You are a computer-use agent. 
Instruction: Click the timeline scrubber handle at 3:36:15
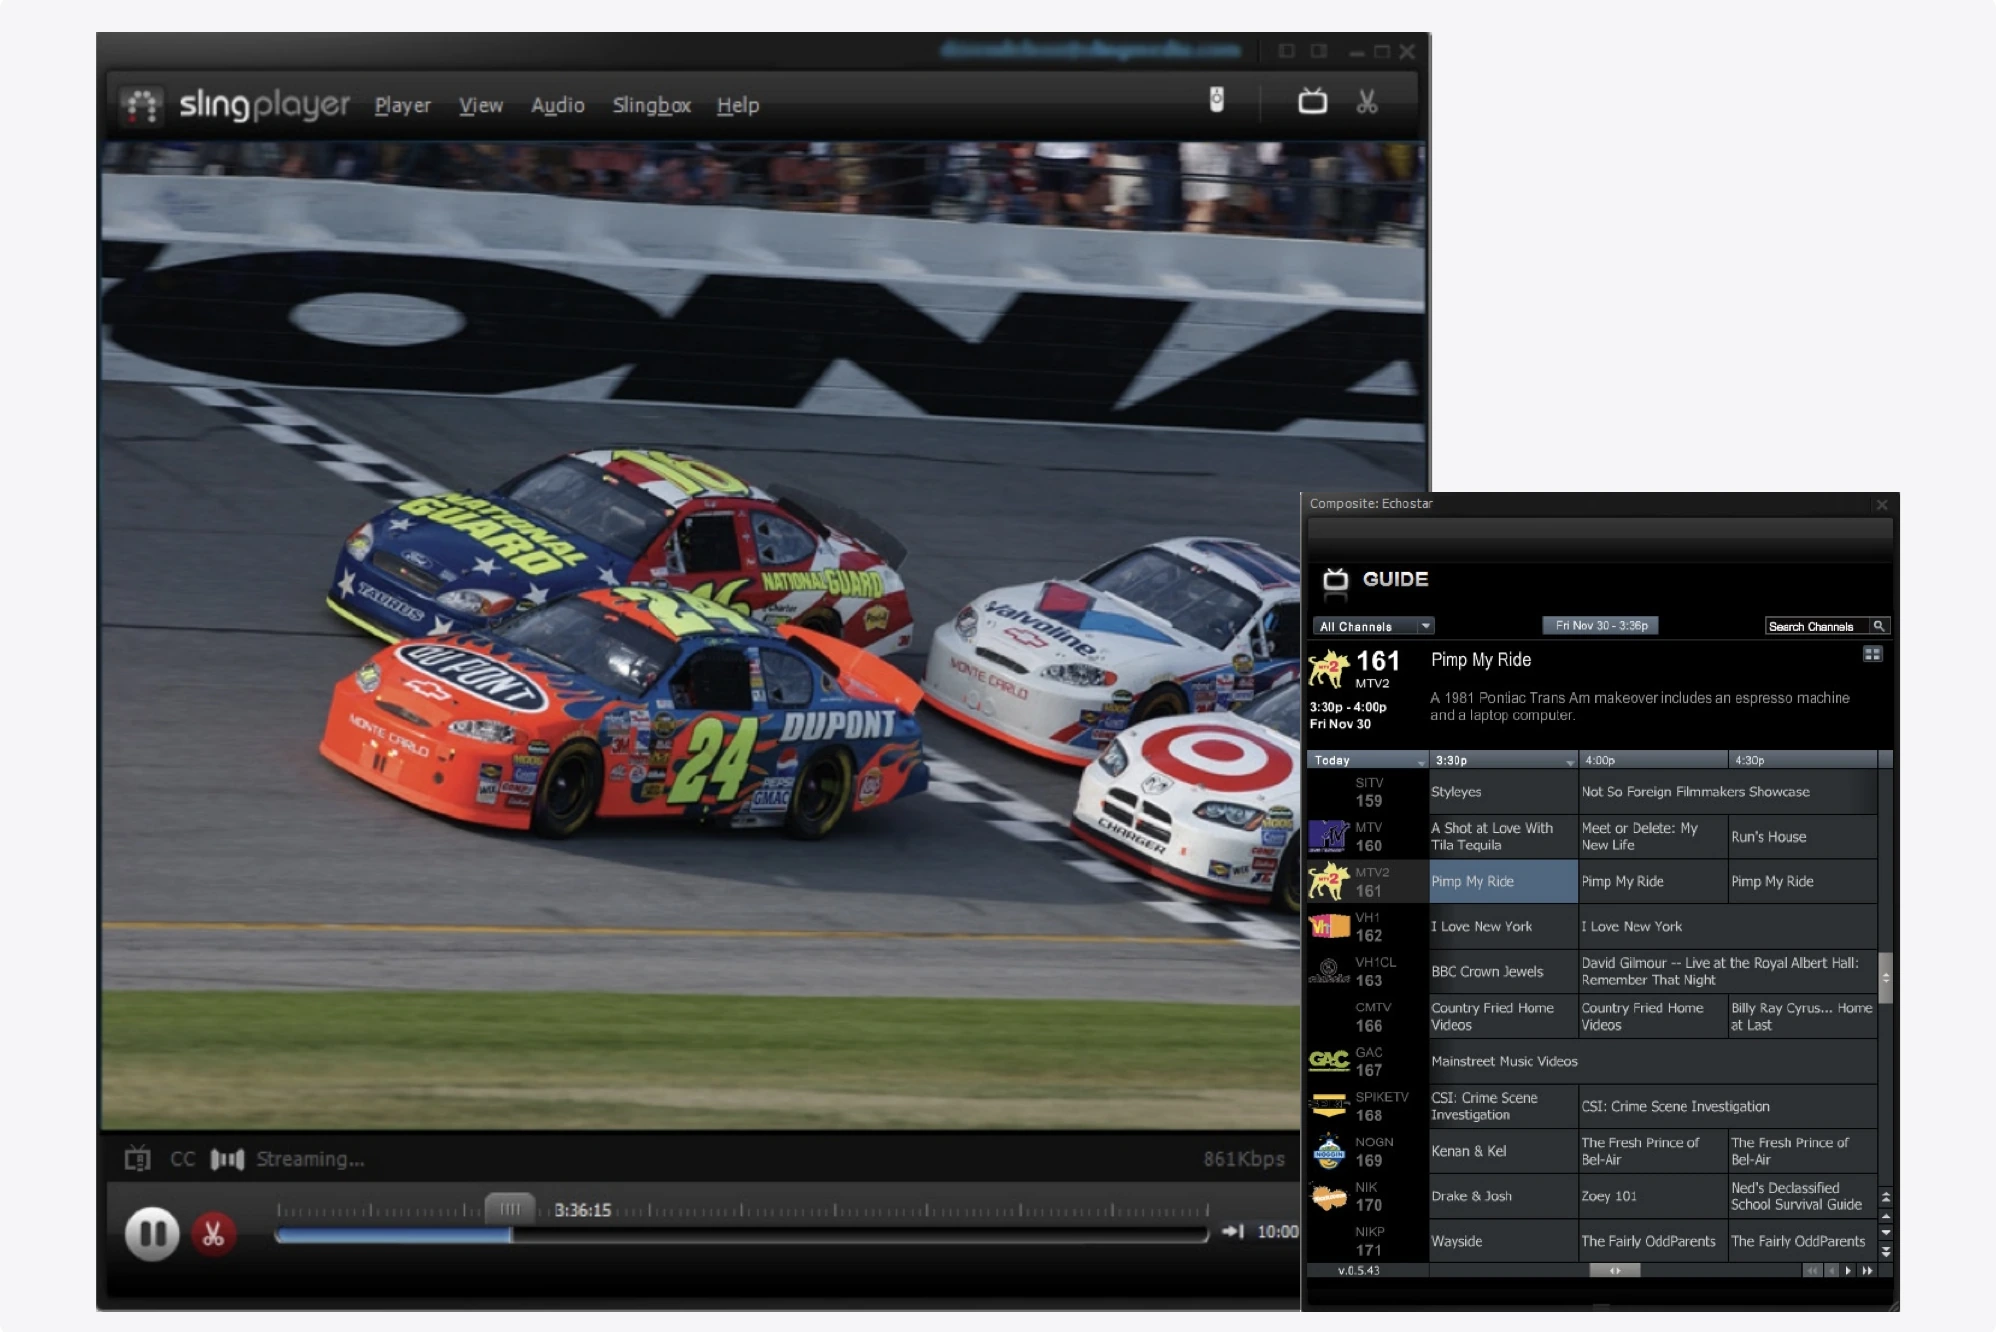coord(510,1209)
